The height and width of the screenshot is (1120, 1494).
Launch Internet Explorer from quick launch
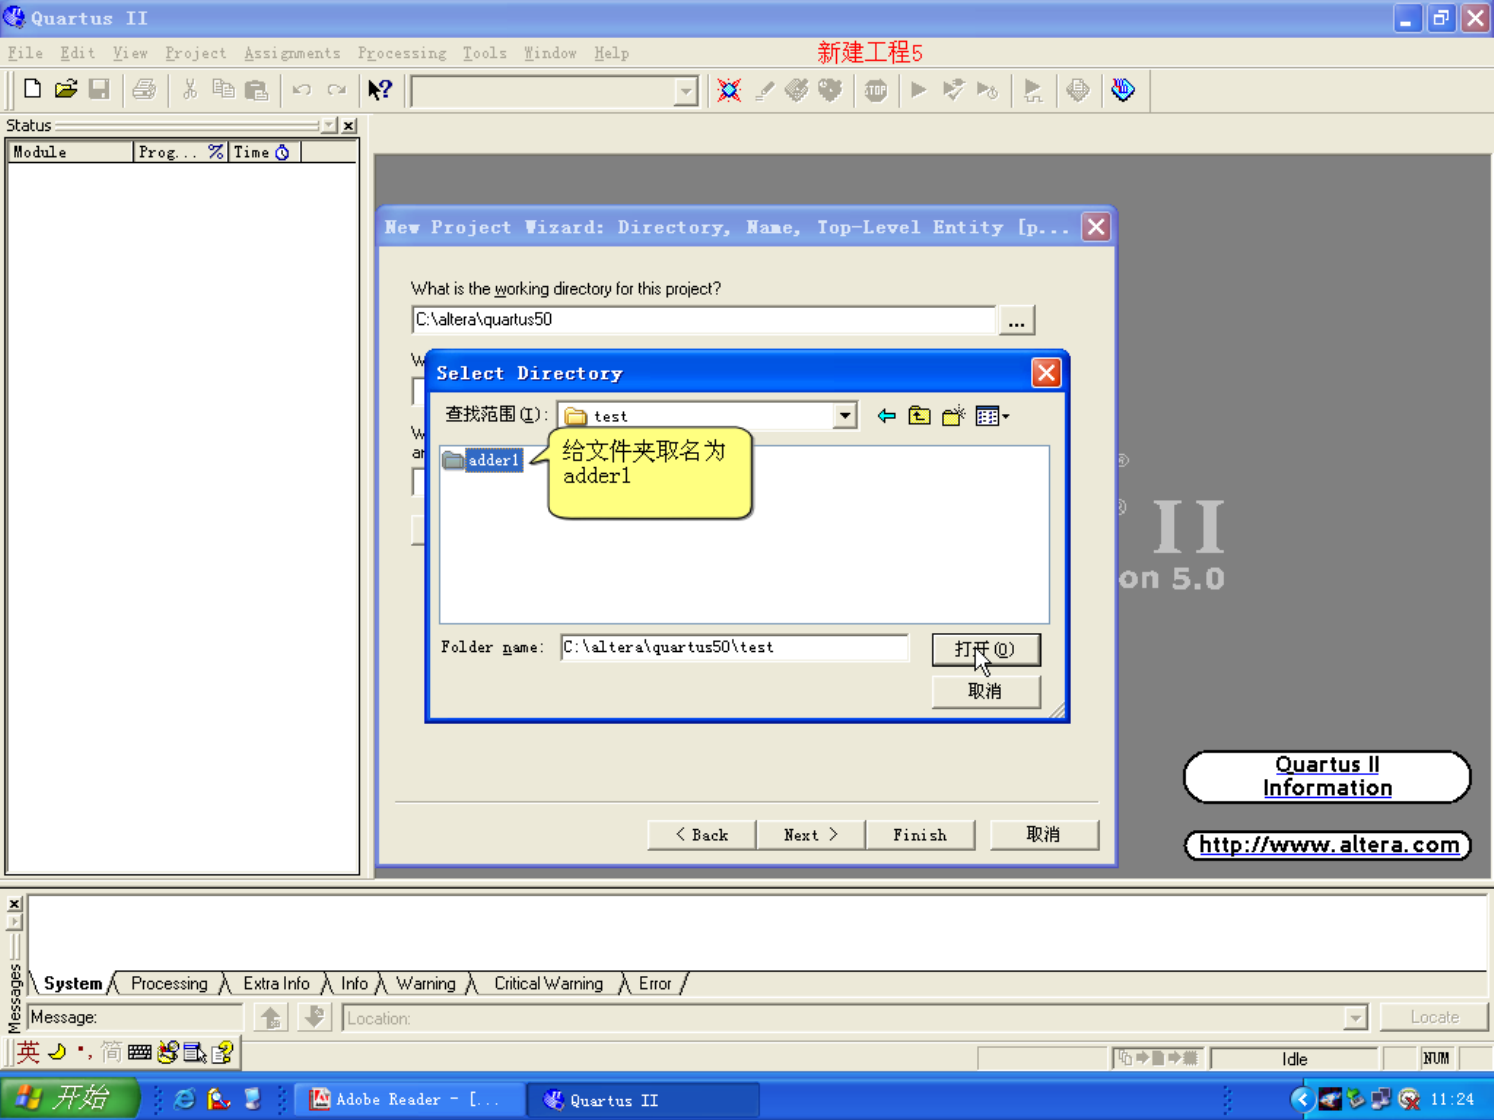tap(185, 1099)
